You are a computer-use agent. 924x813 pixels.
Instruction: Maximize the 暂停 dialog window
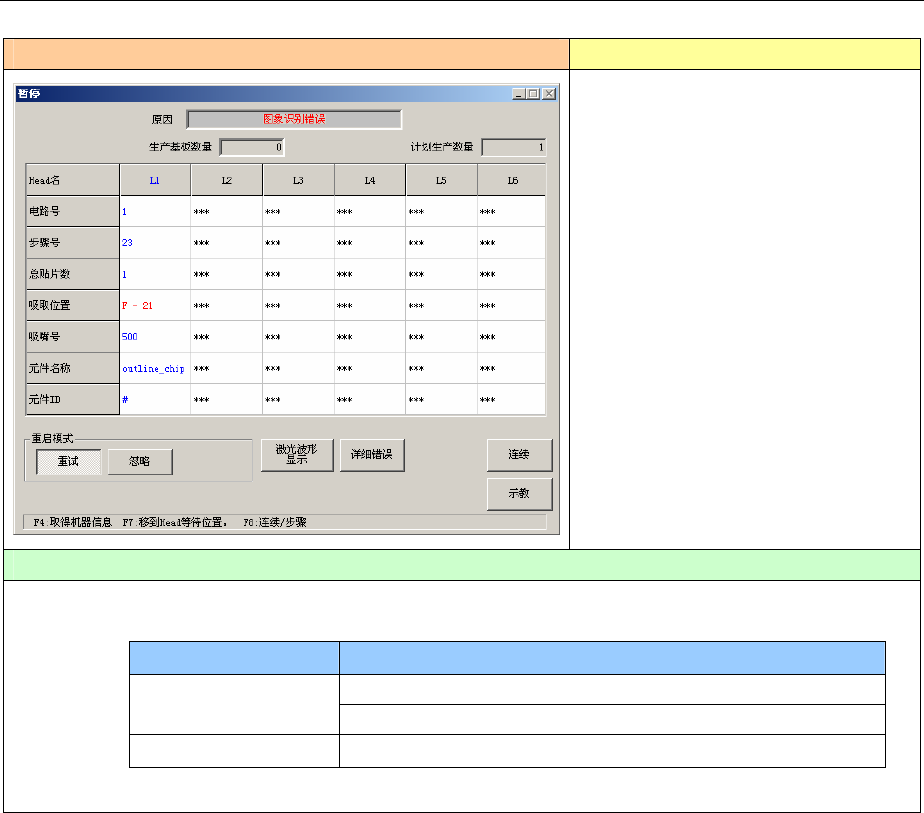pyautogui.click(x=533, y=94)
